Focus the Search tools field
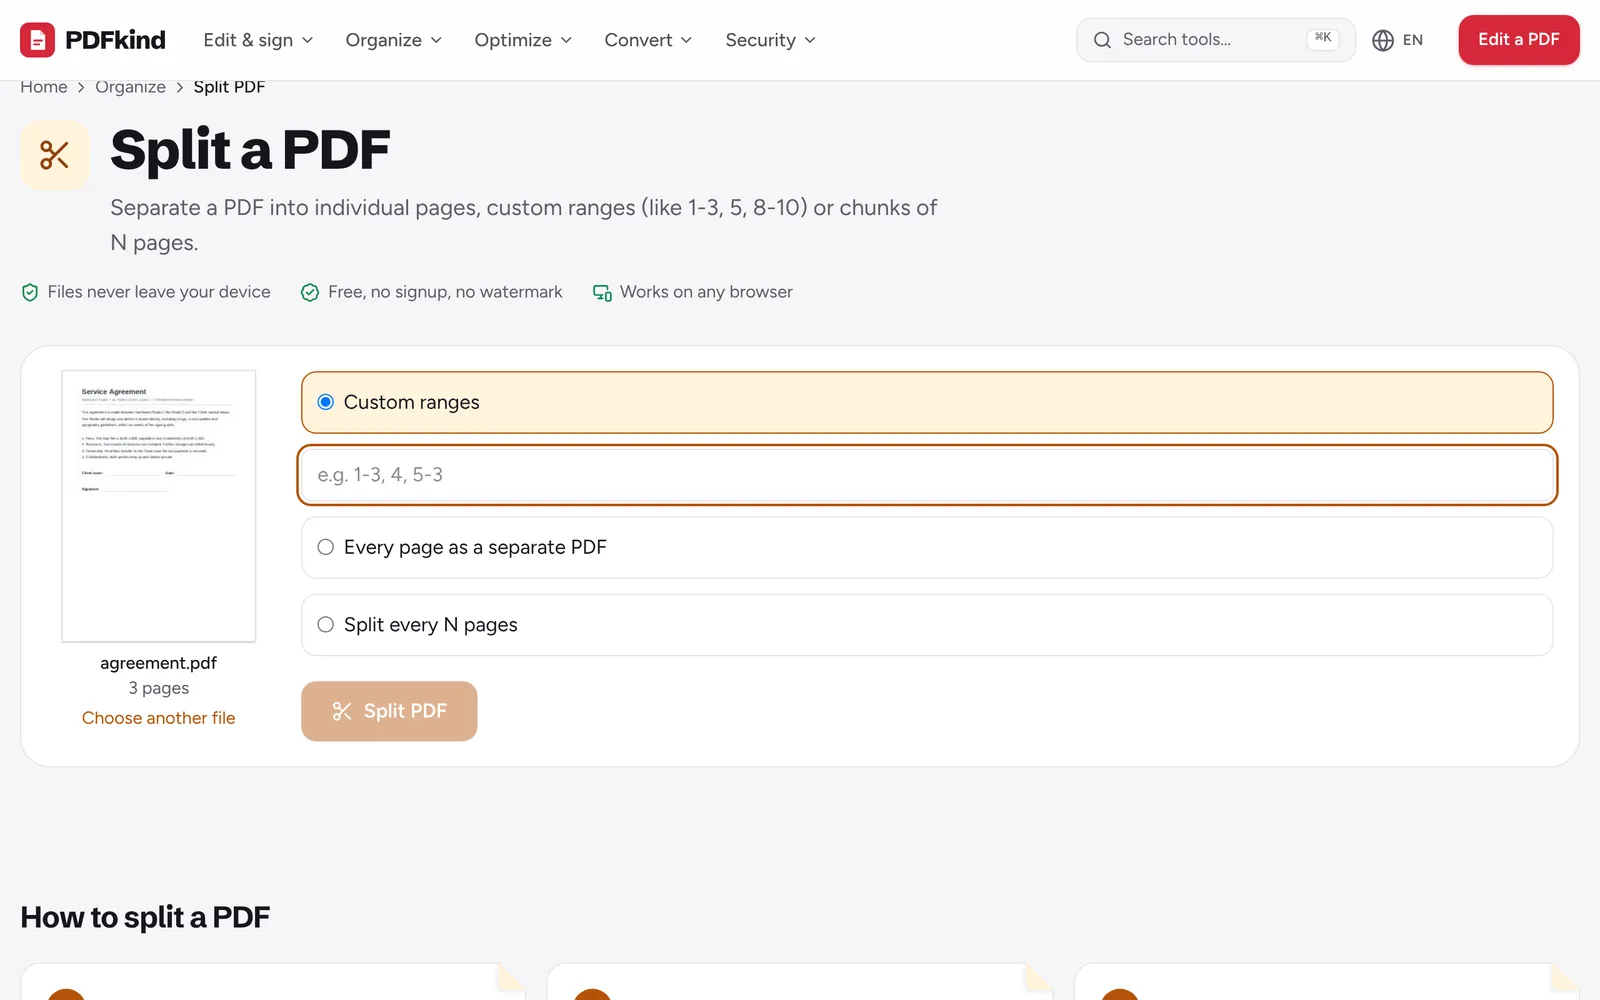1600x1000 pixels. (1216, 40)
